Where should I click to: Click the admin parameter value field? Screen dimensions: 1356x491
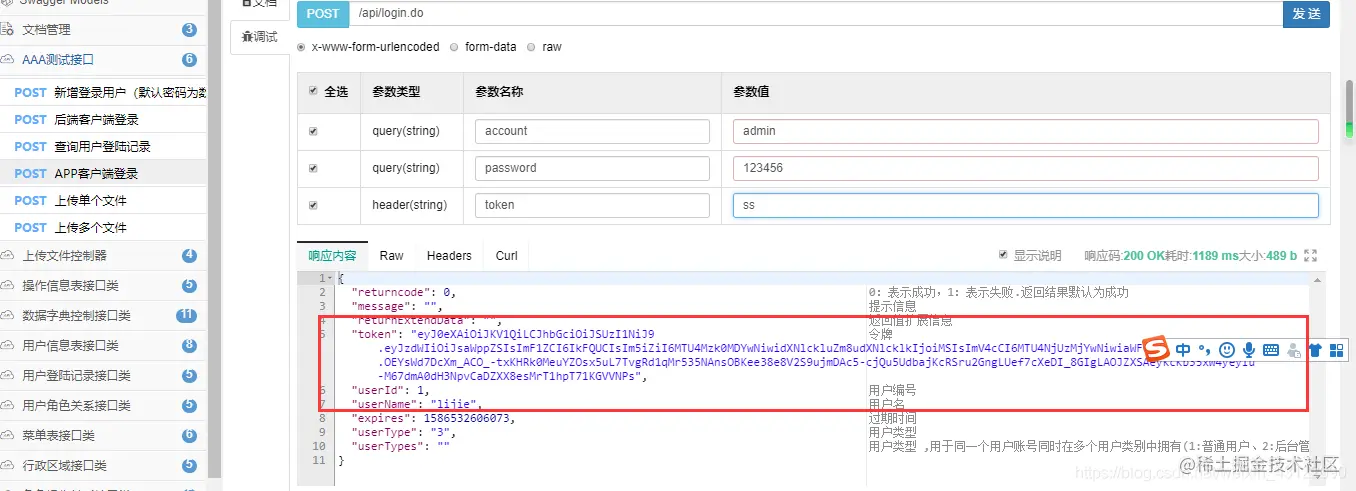(1025, 131)
